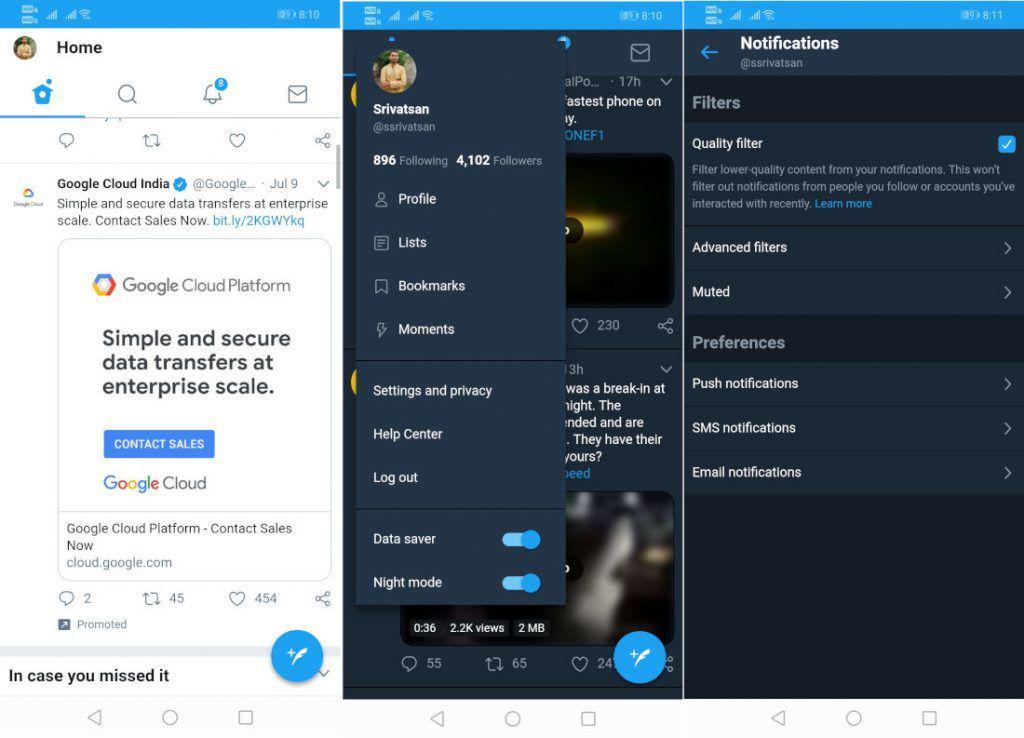Viewport: 1024px width, 738px height.
Task: Turn off the Data saver switch
Action: click(520, 539)
